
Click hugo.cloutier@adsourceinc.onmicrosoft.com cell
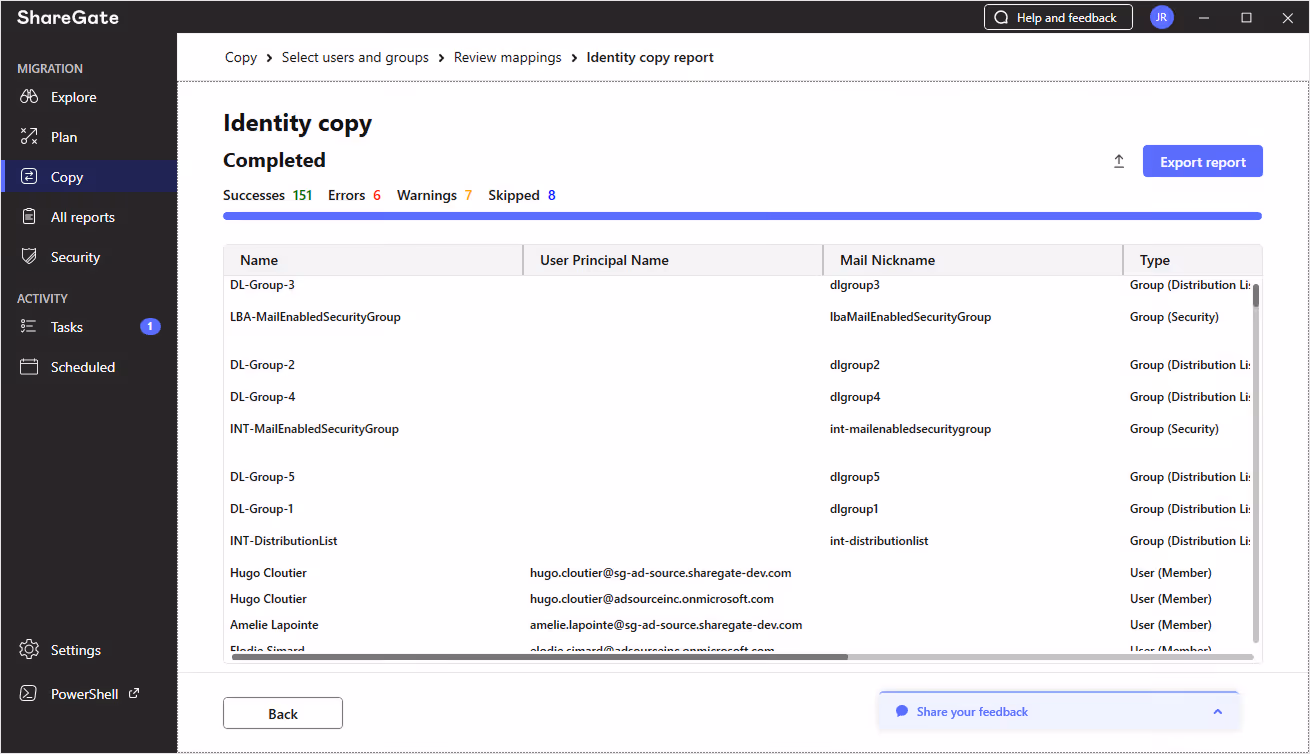click(x=652, y=599)
